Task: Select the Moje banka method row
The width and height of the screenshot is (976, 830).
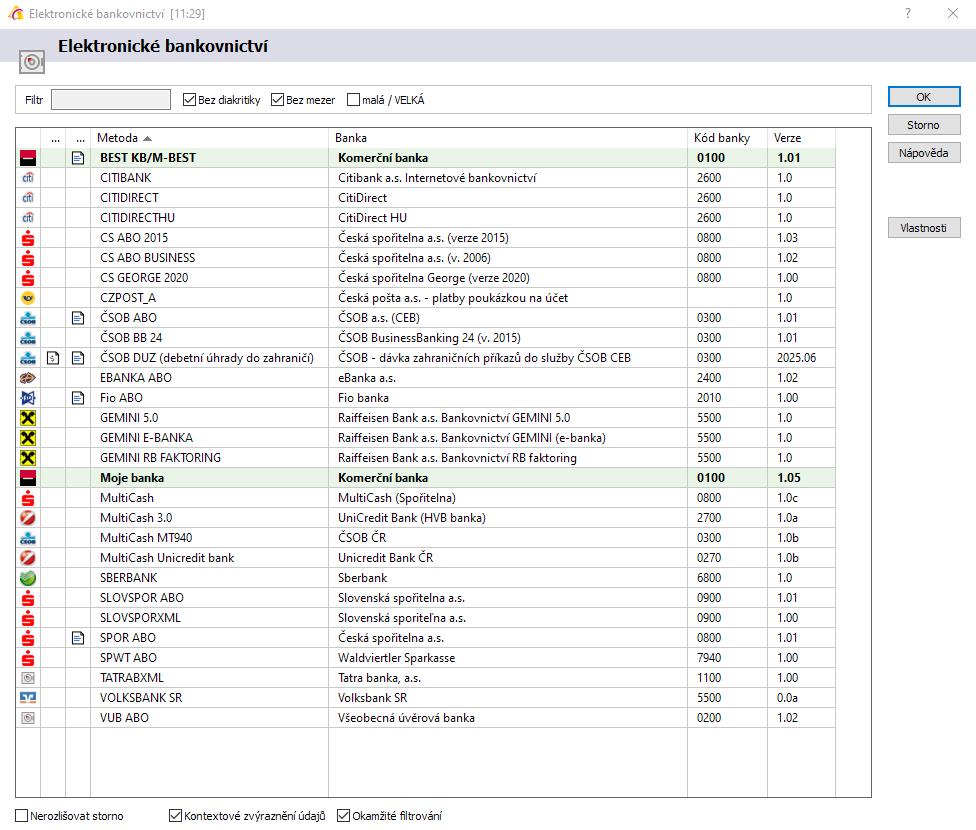Action: 426,478
